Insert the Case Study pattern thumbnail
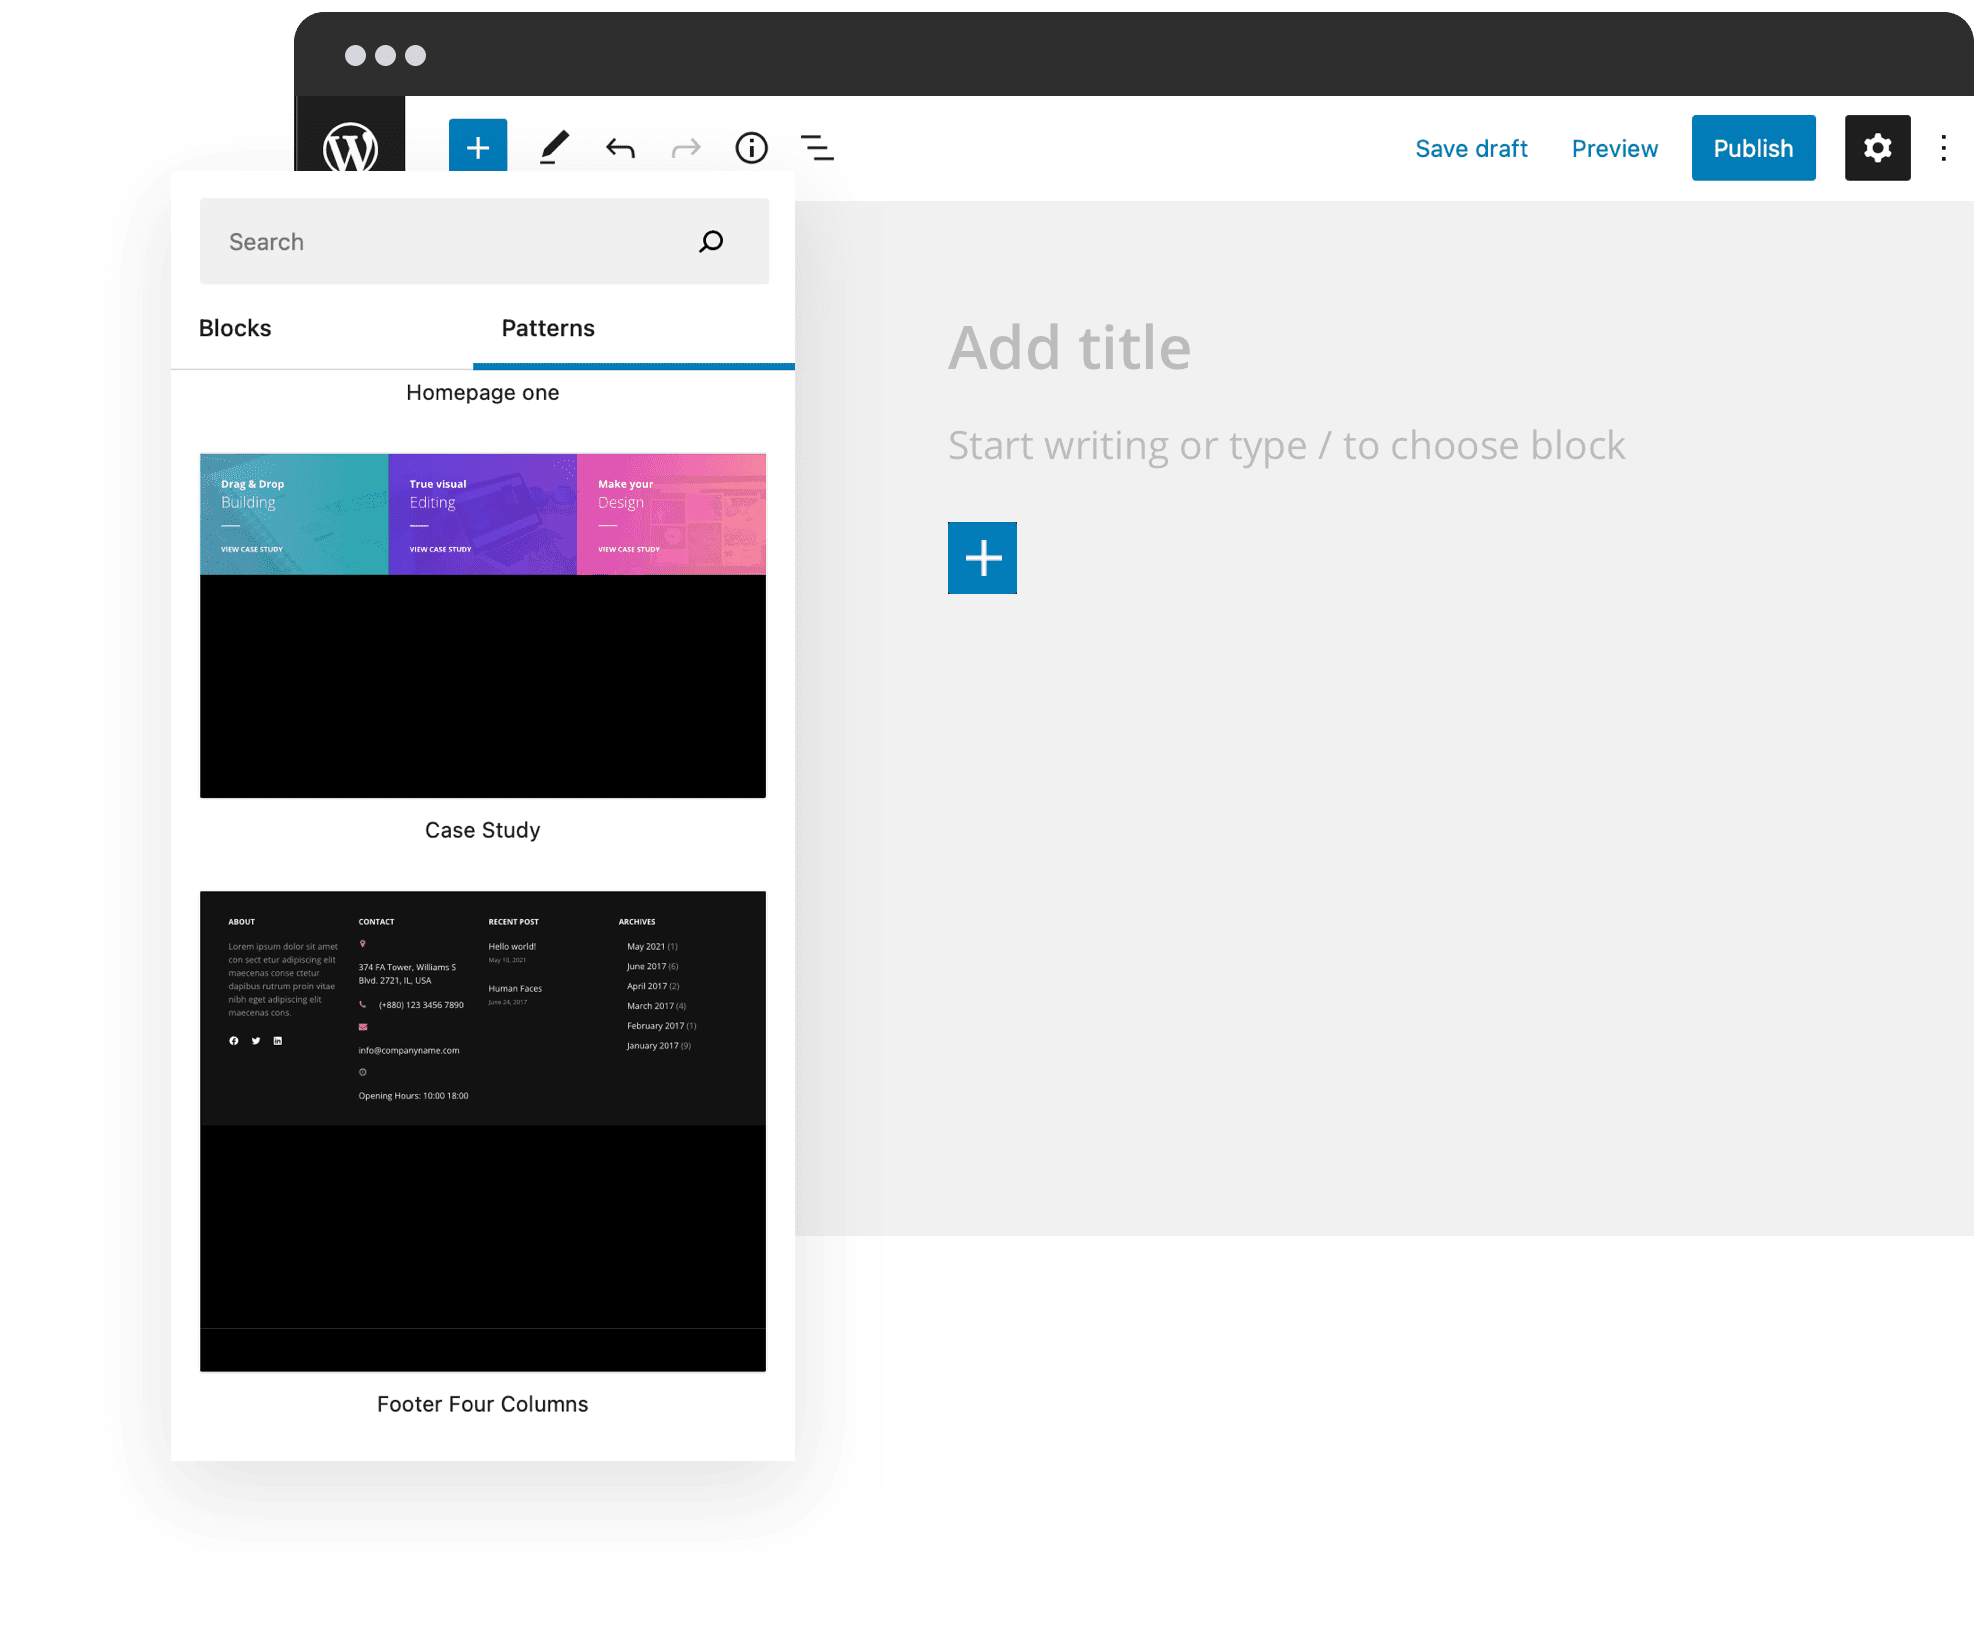Image resolution: width=1974 pixels, height=1632 pixels. (483, 625)
